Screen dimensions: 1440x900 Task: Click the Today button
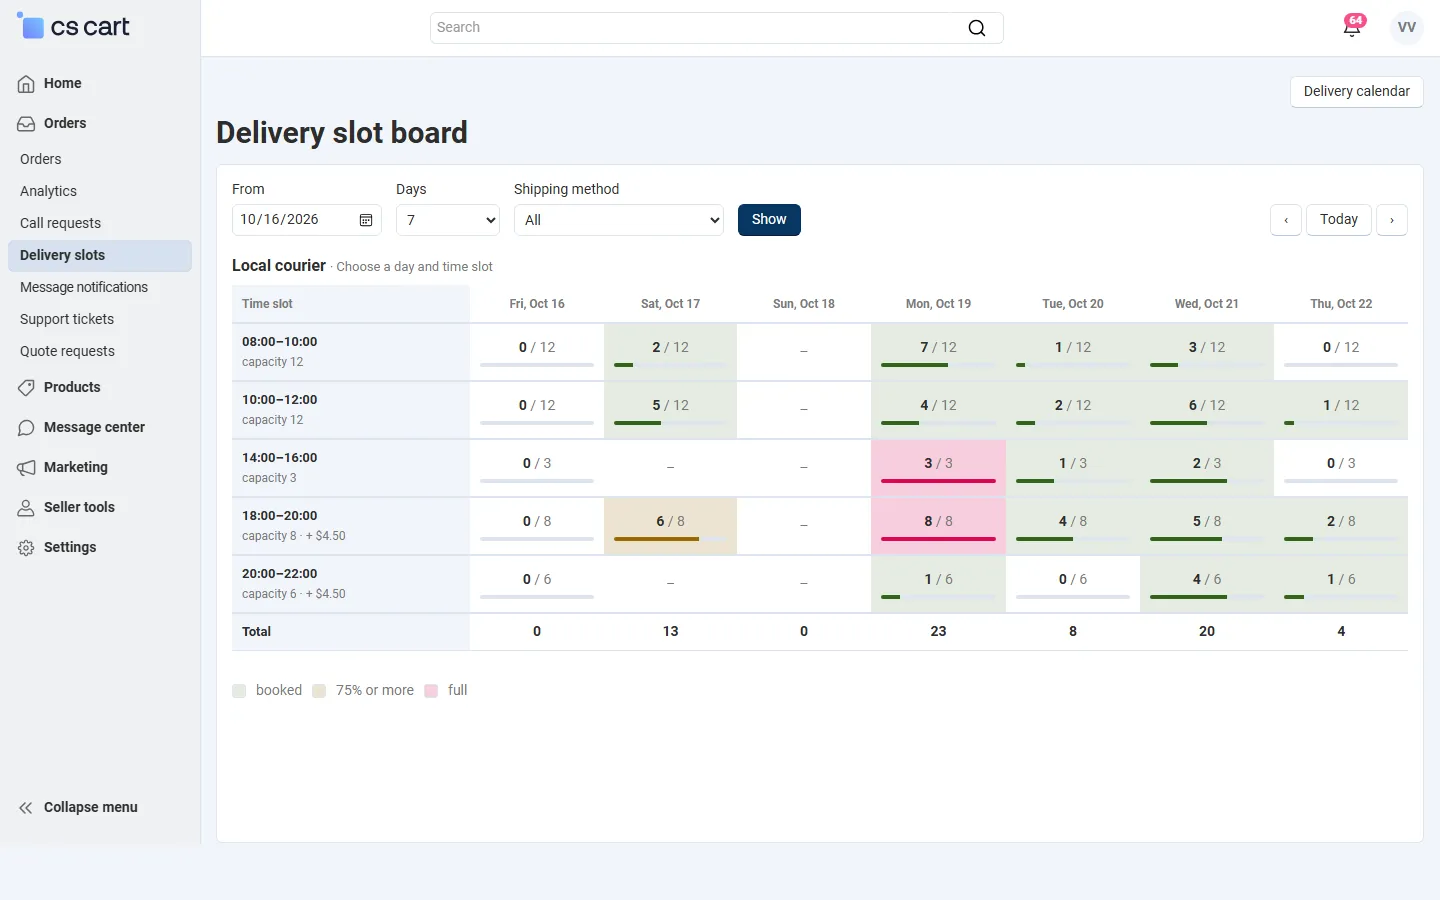tap(1339, 220)
